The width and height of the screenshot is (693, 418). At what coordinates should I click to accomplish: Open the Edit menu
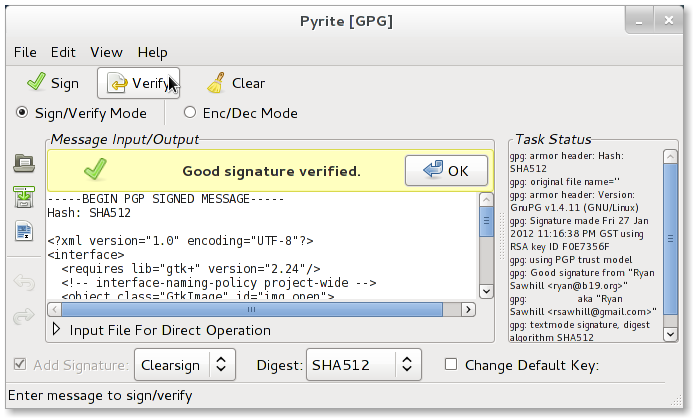[63, 52]
